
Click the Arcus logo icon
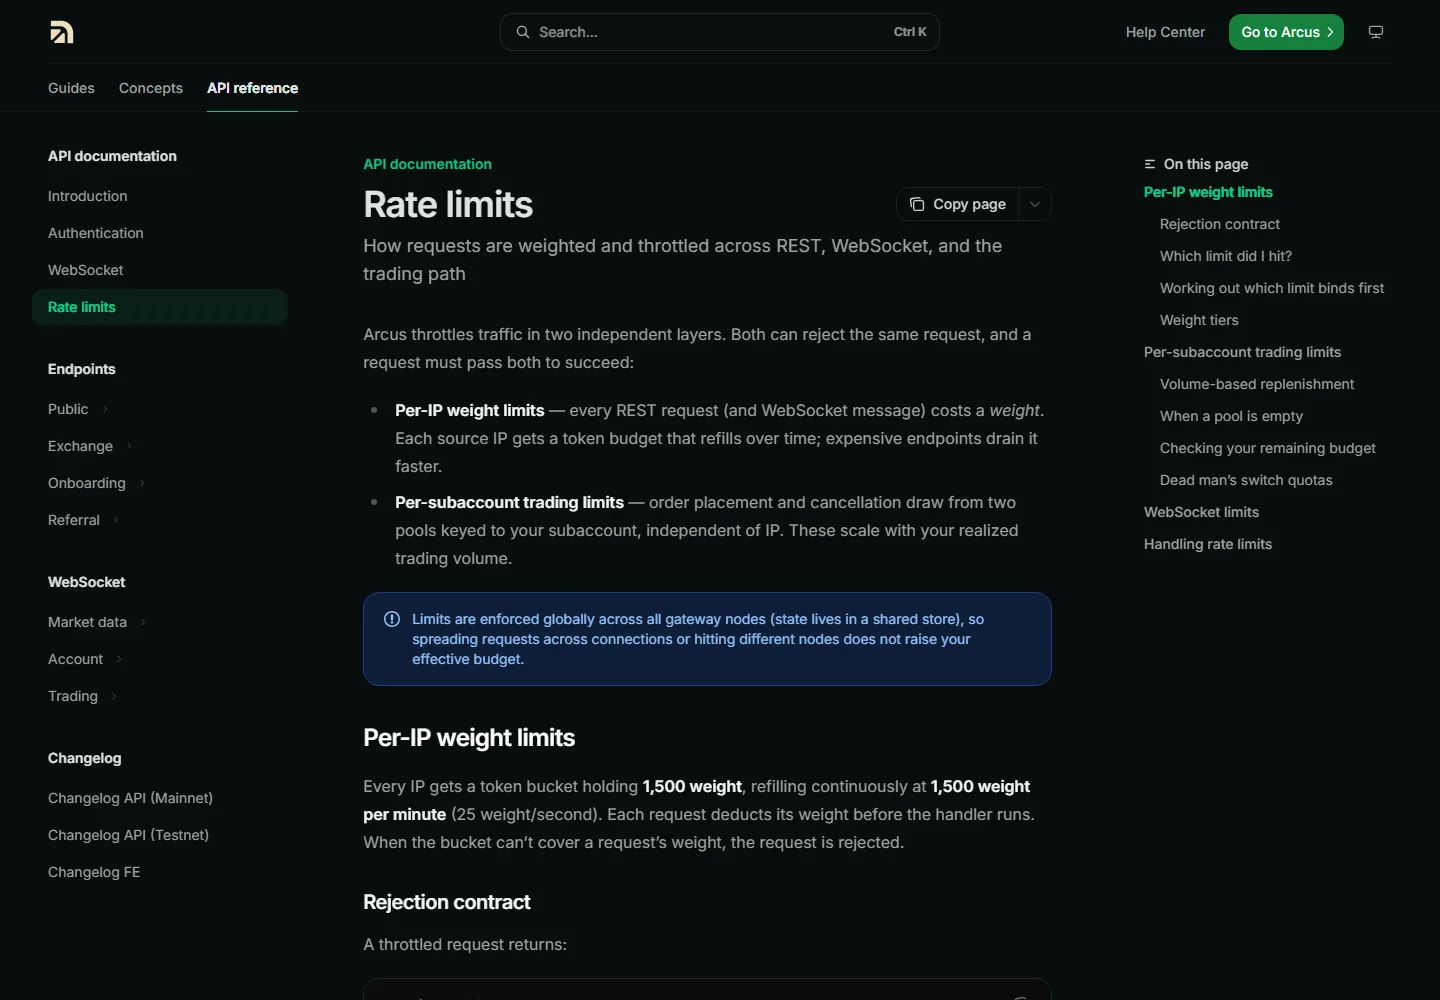click(x=61, y=32)
